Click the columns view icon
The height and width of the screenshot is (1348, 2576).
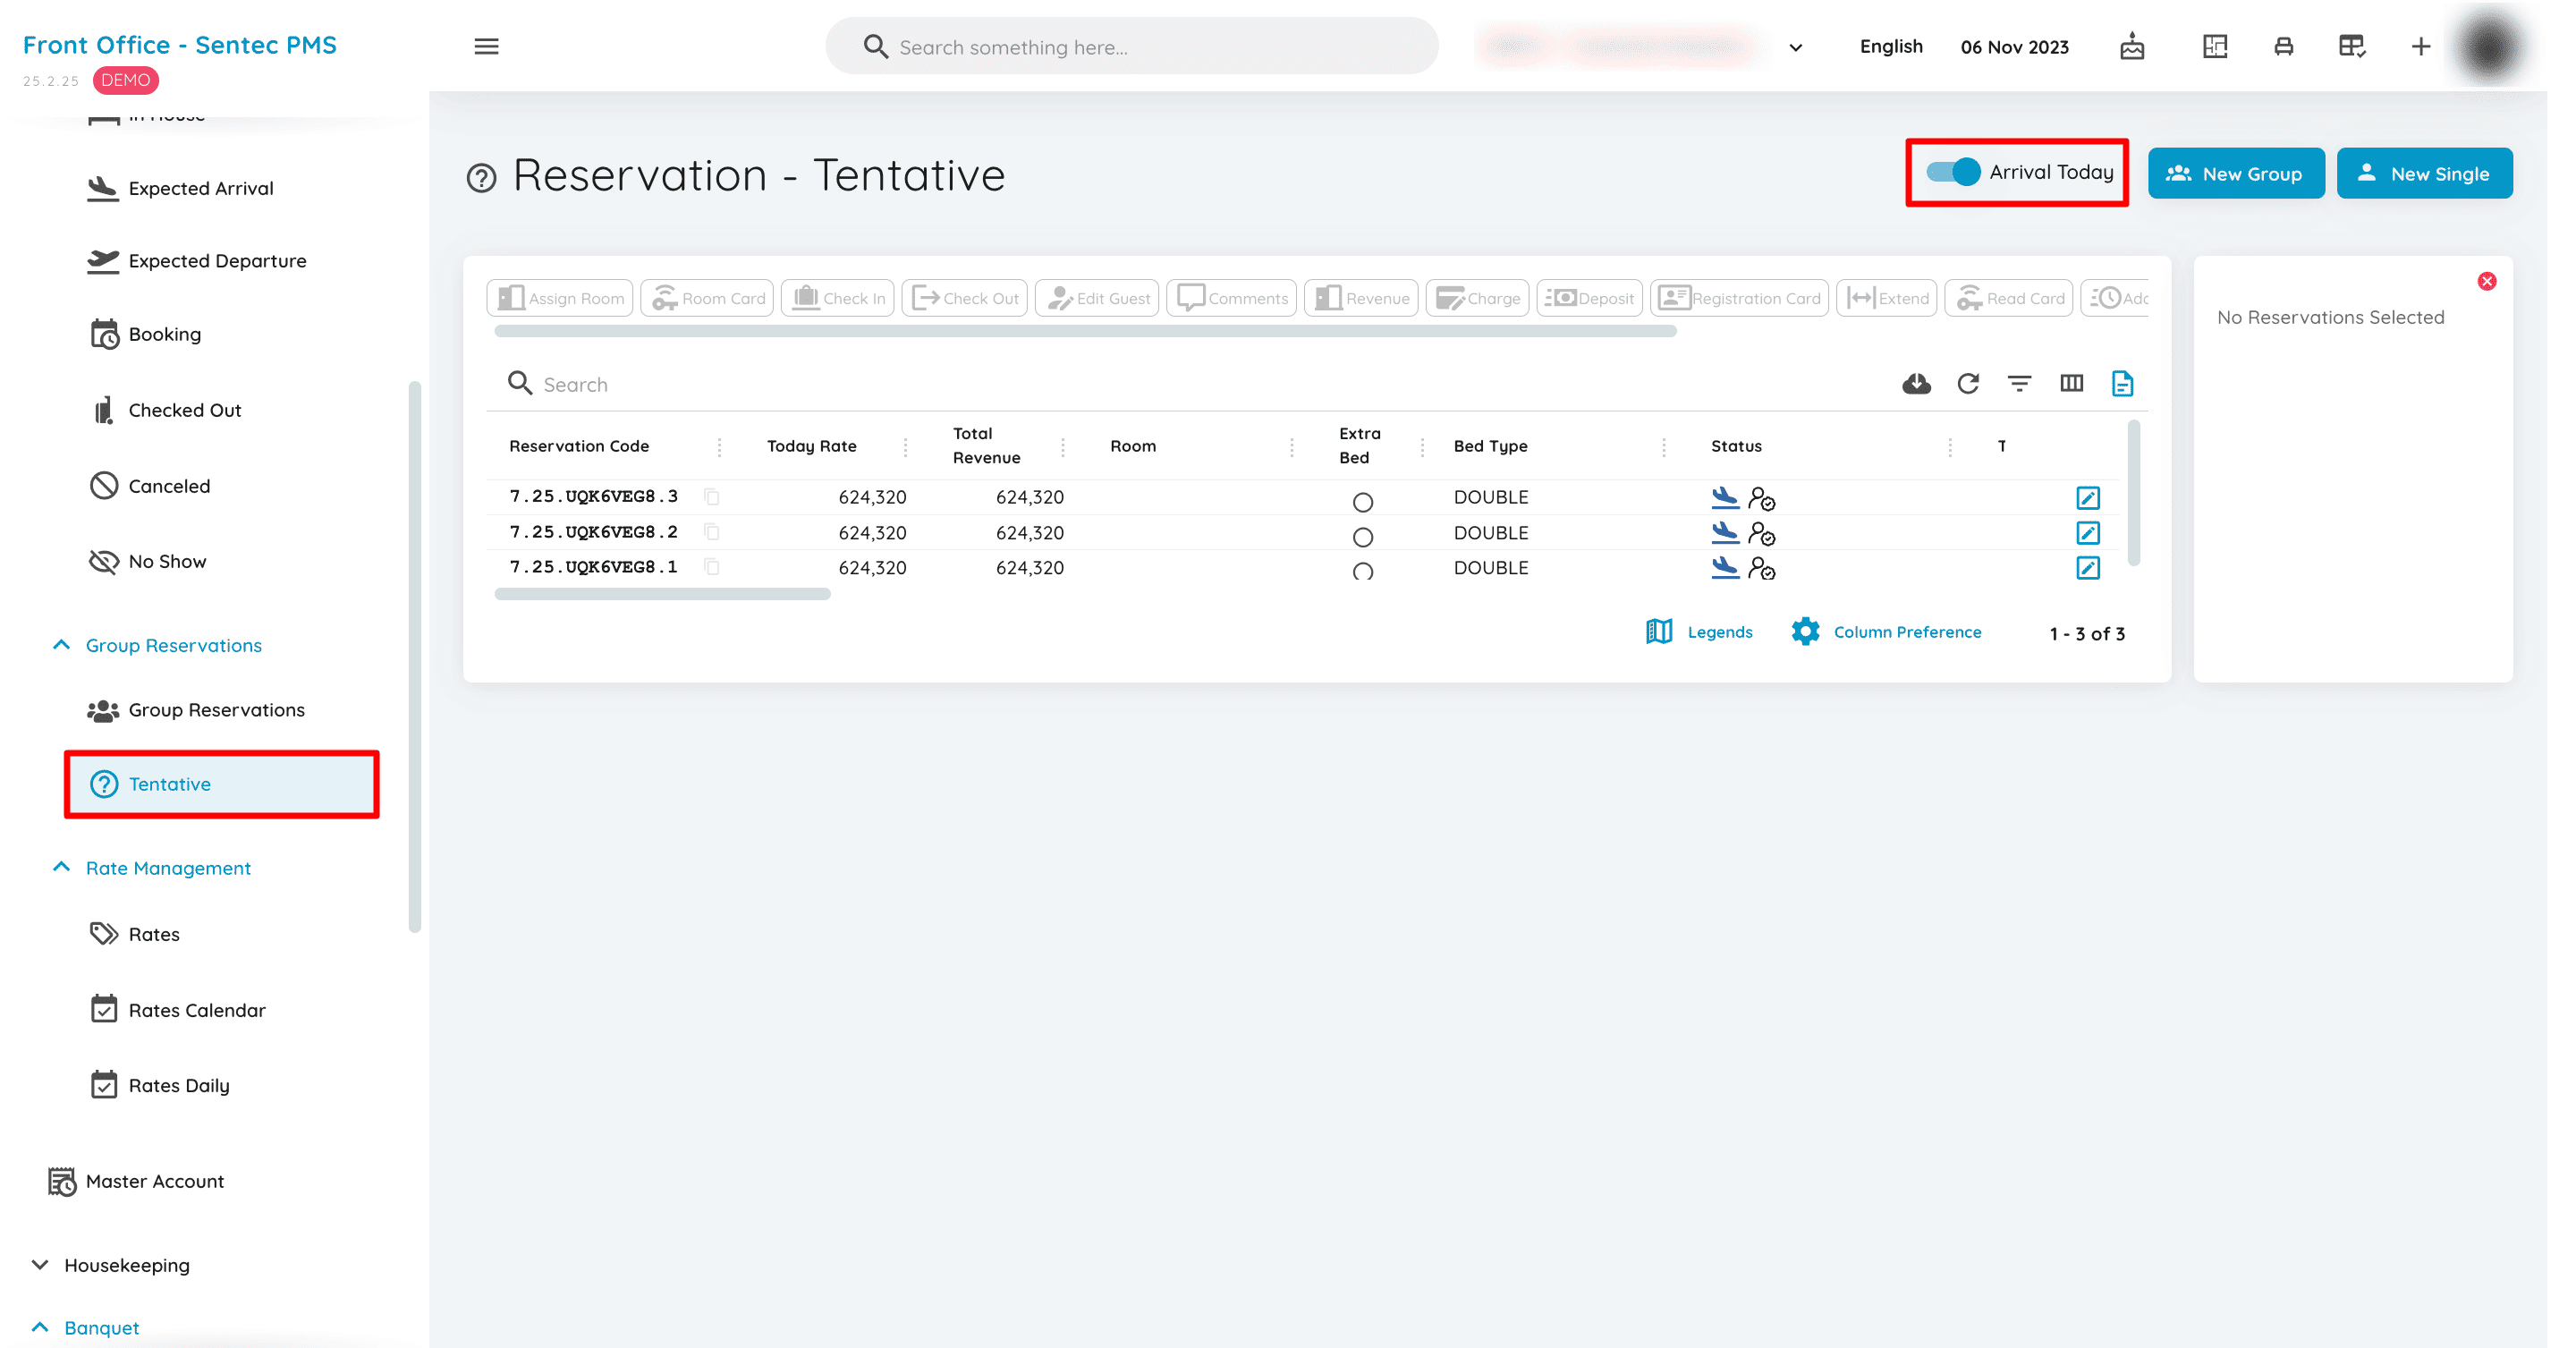pyautogui.click(x=2071, y=384)
